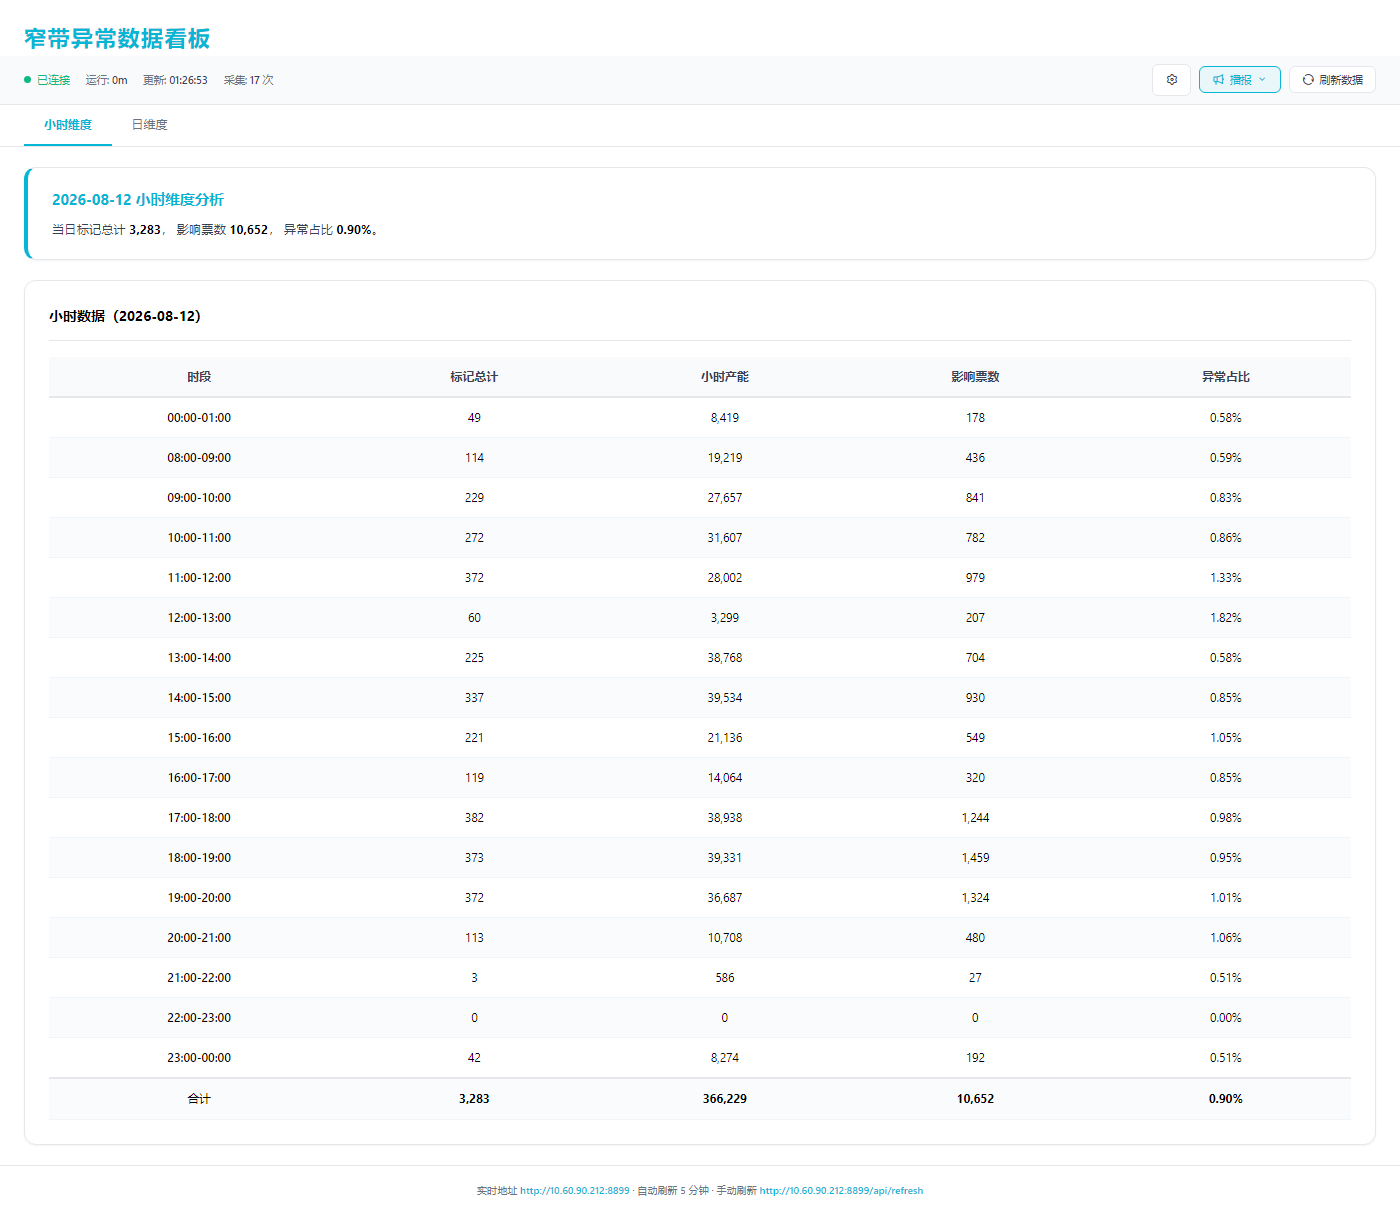Click the 2026-08-12 小时维度分析 heading
This screenshot has height=1214, width=1400.
(138, 200)
